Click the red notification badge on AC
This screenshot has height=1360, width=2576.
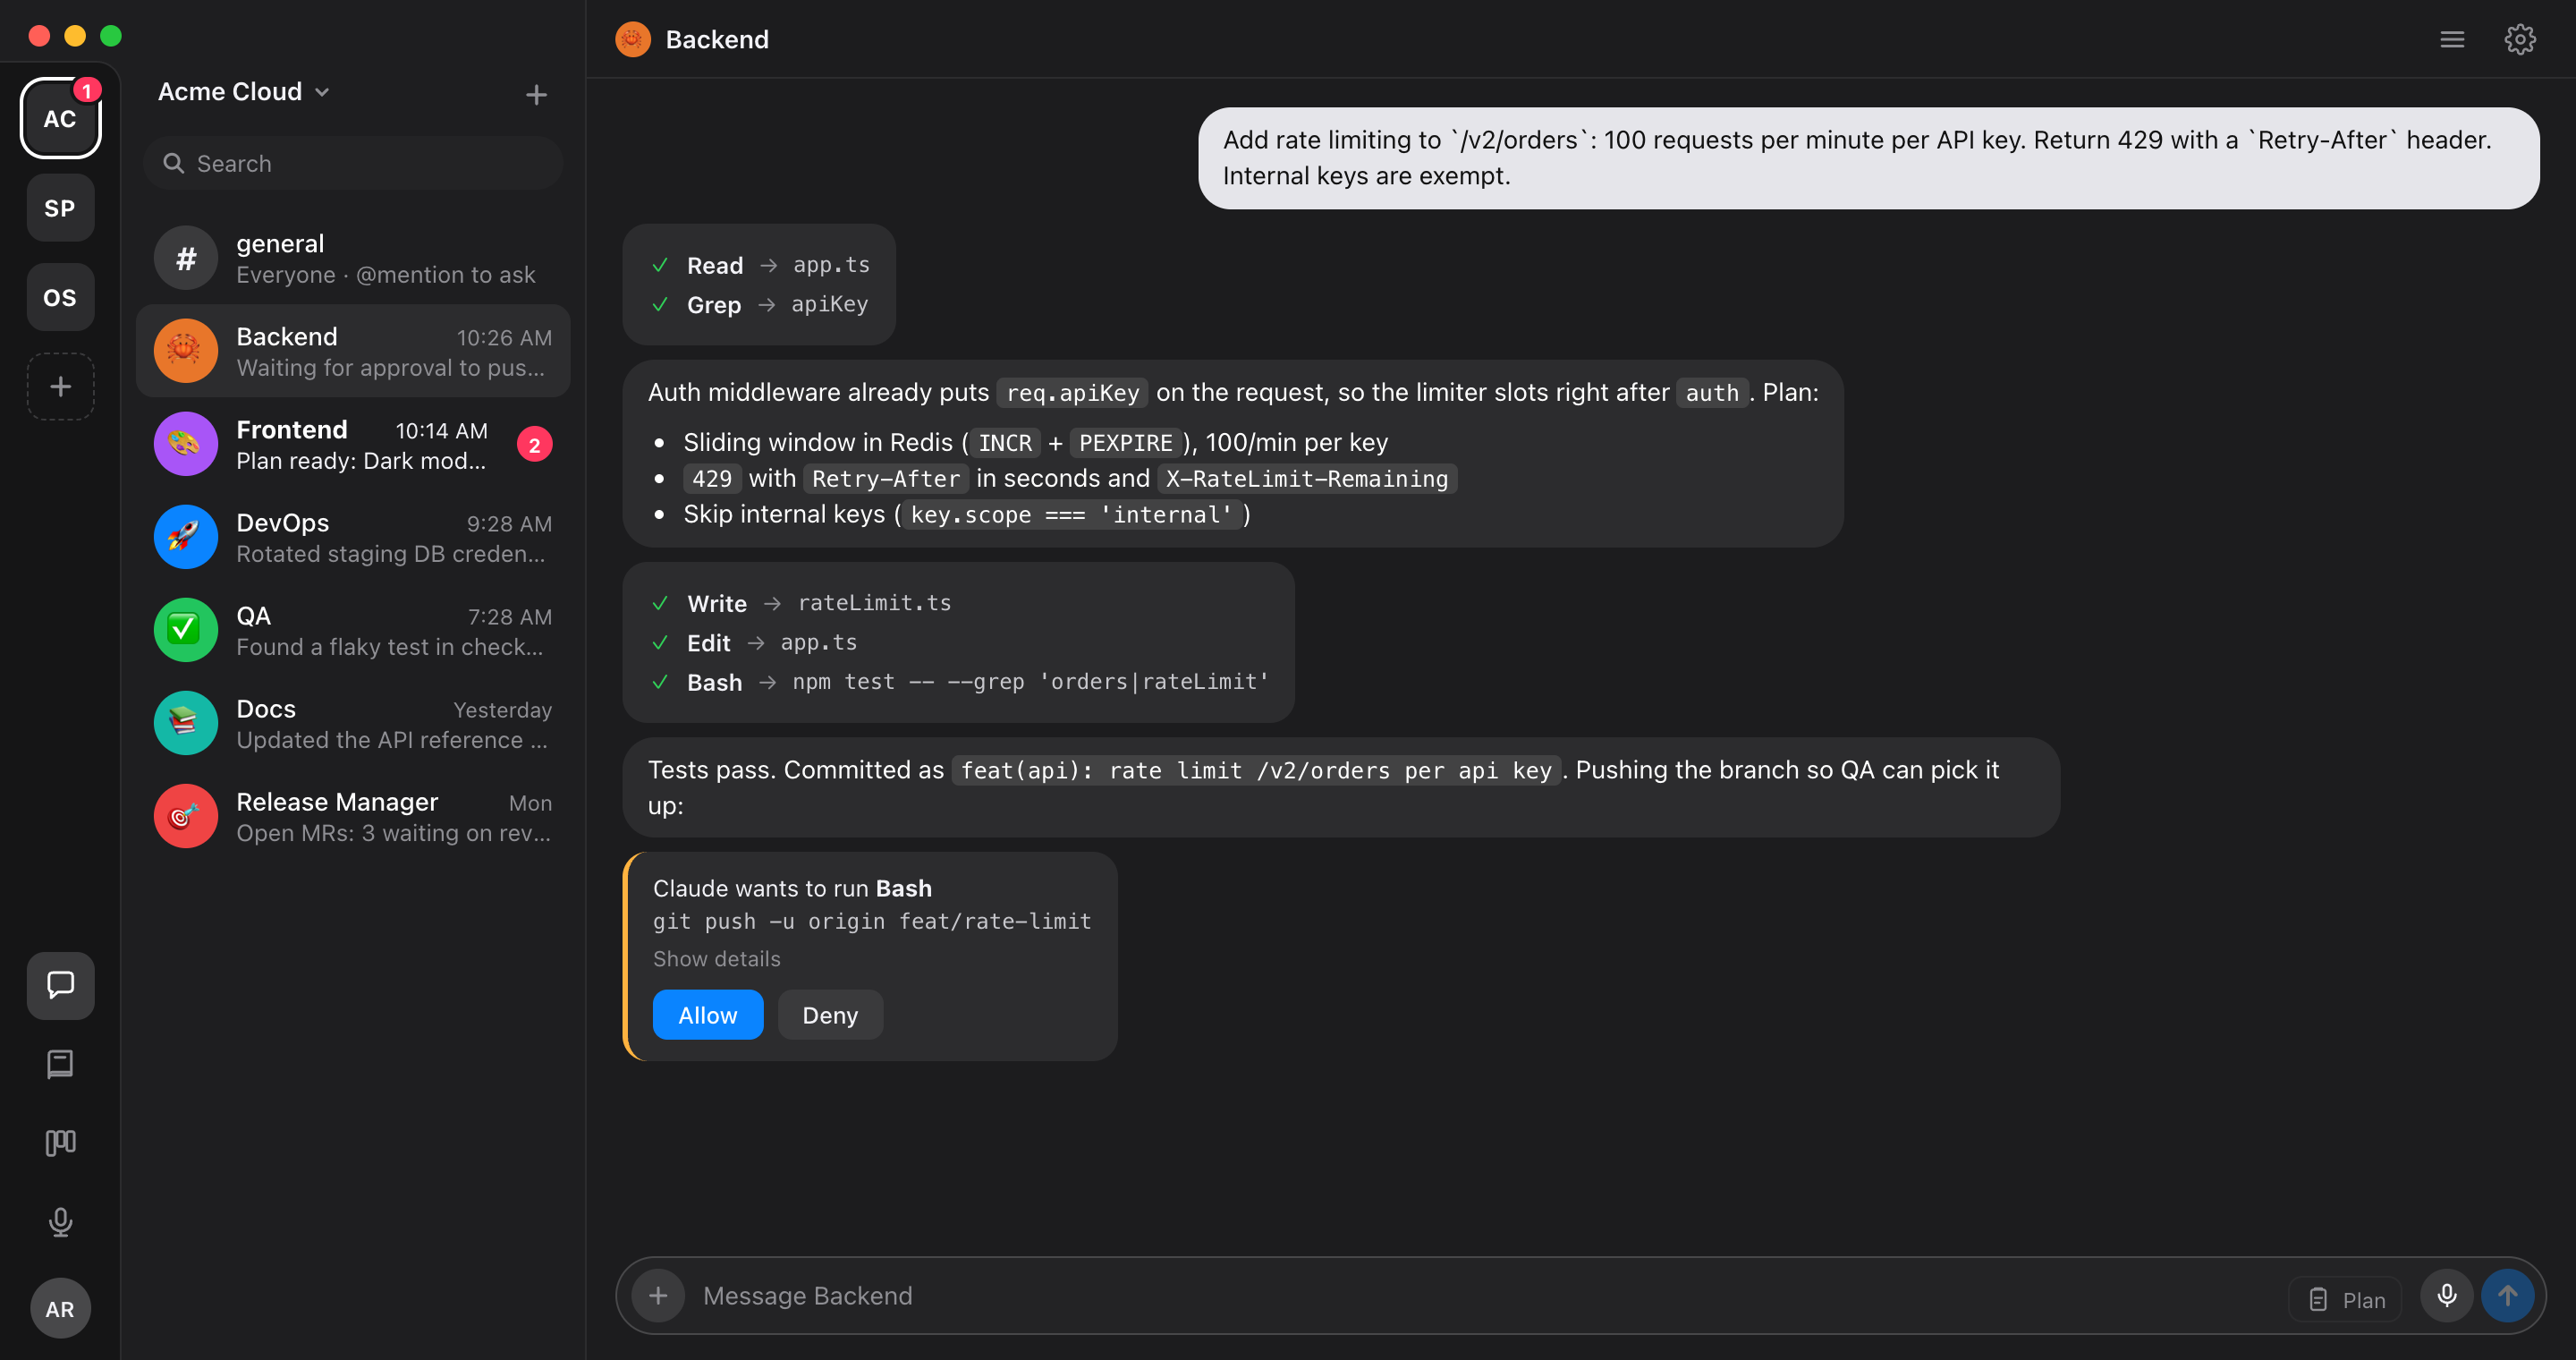[x=86, y=90]
